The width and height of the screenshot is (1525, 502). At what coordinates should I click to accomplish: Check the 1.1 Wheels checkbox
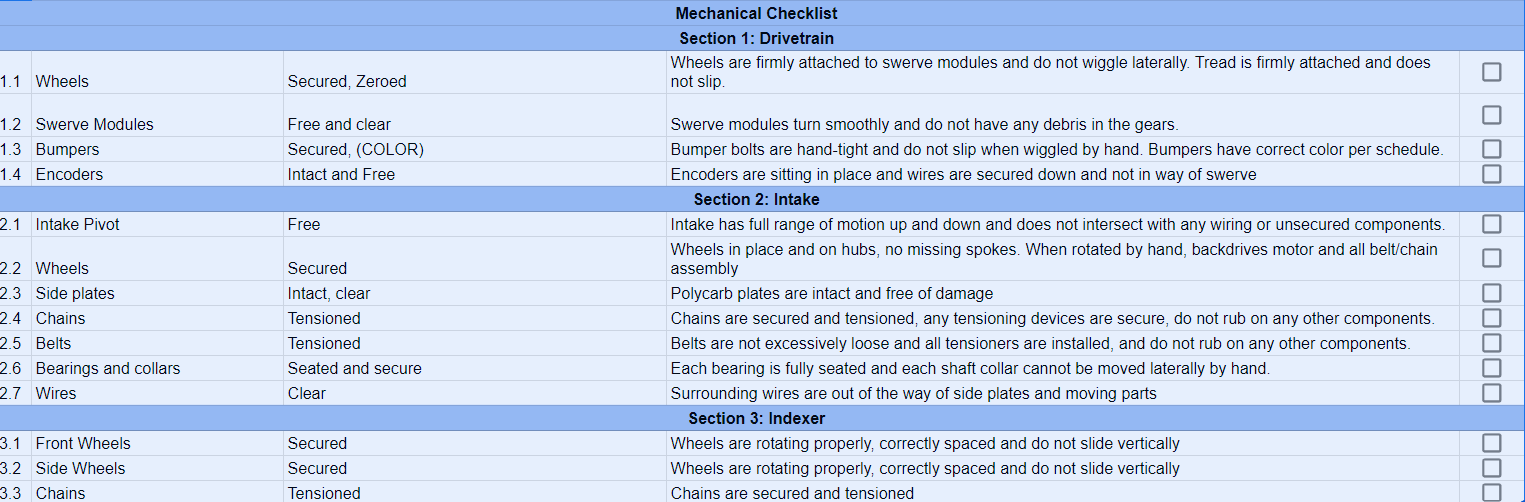(1491, 72)
